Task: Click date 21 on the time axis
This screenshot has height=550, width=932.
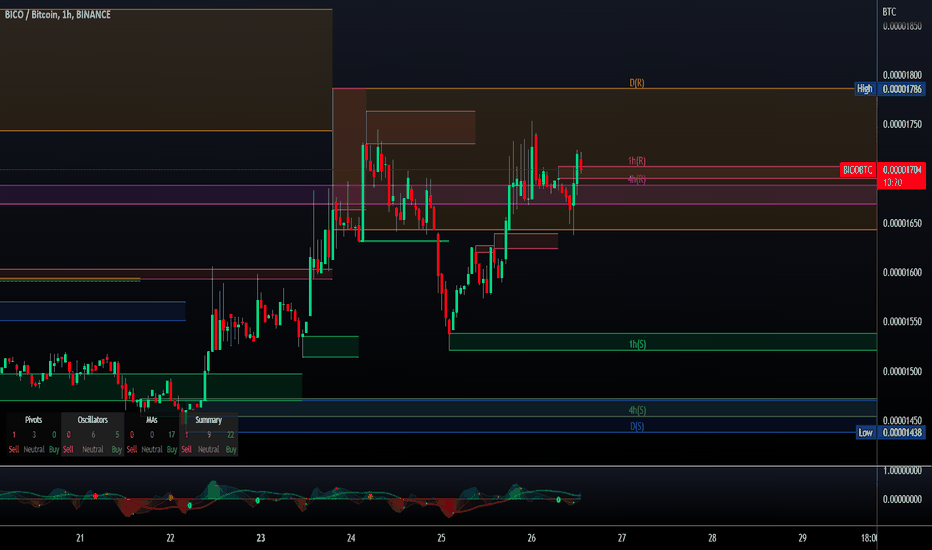Action: point(80,538)
